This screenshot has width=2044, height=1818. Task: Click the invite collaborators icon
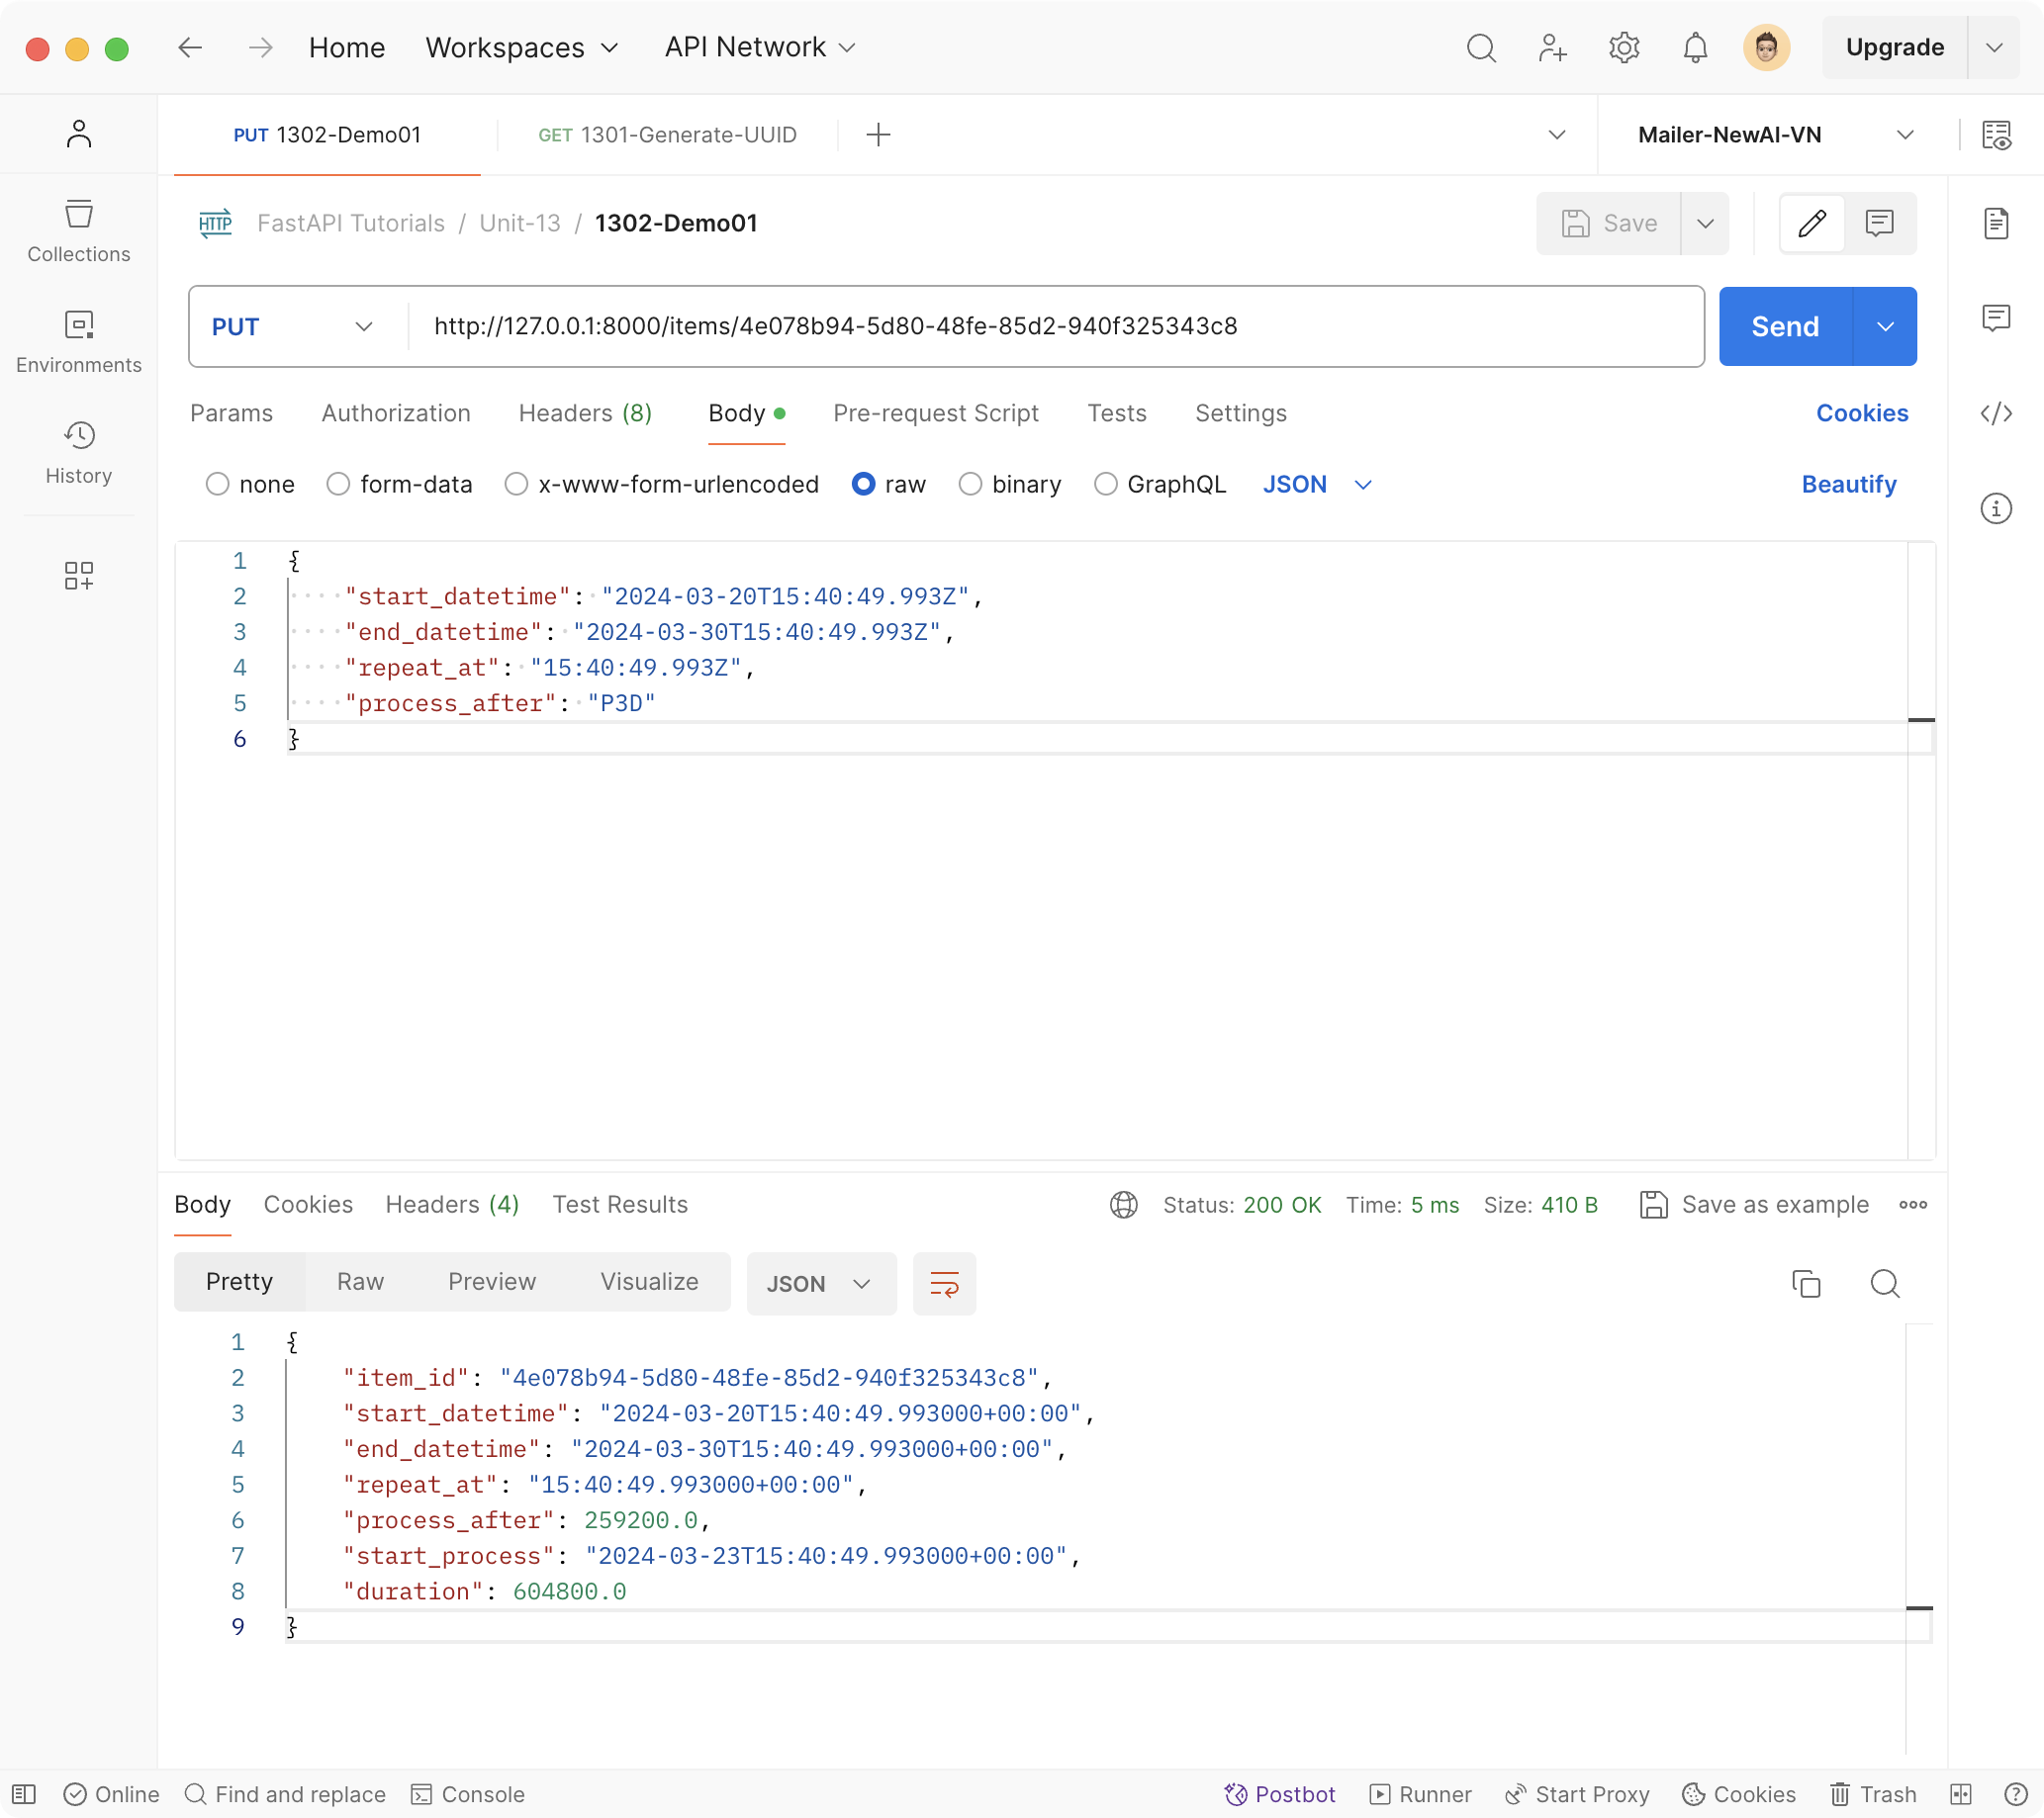click(1552, 47)
